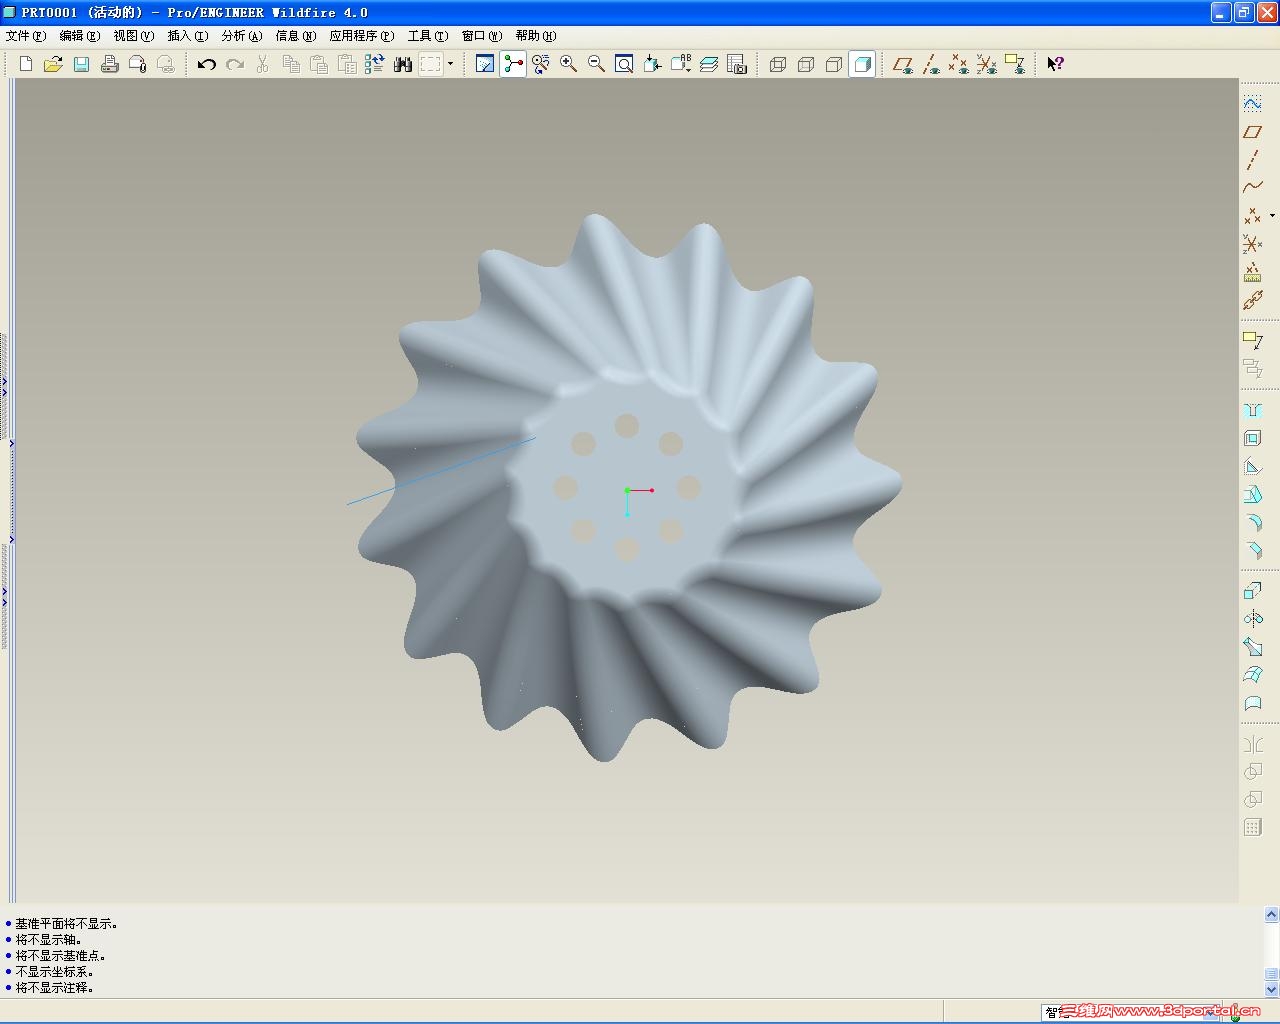Toggle orient mode

pos(541,64)
